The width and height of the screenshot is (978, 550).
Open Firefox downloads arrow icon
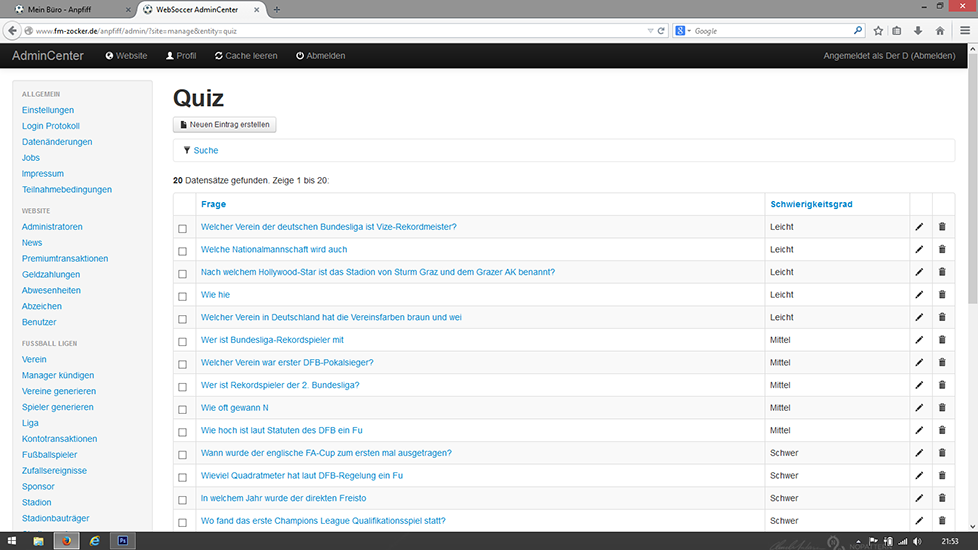coord(917,31)
